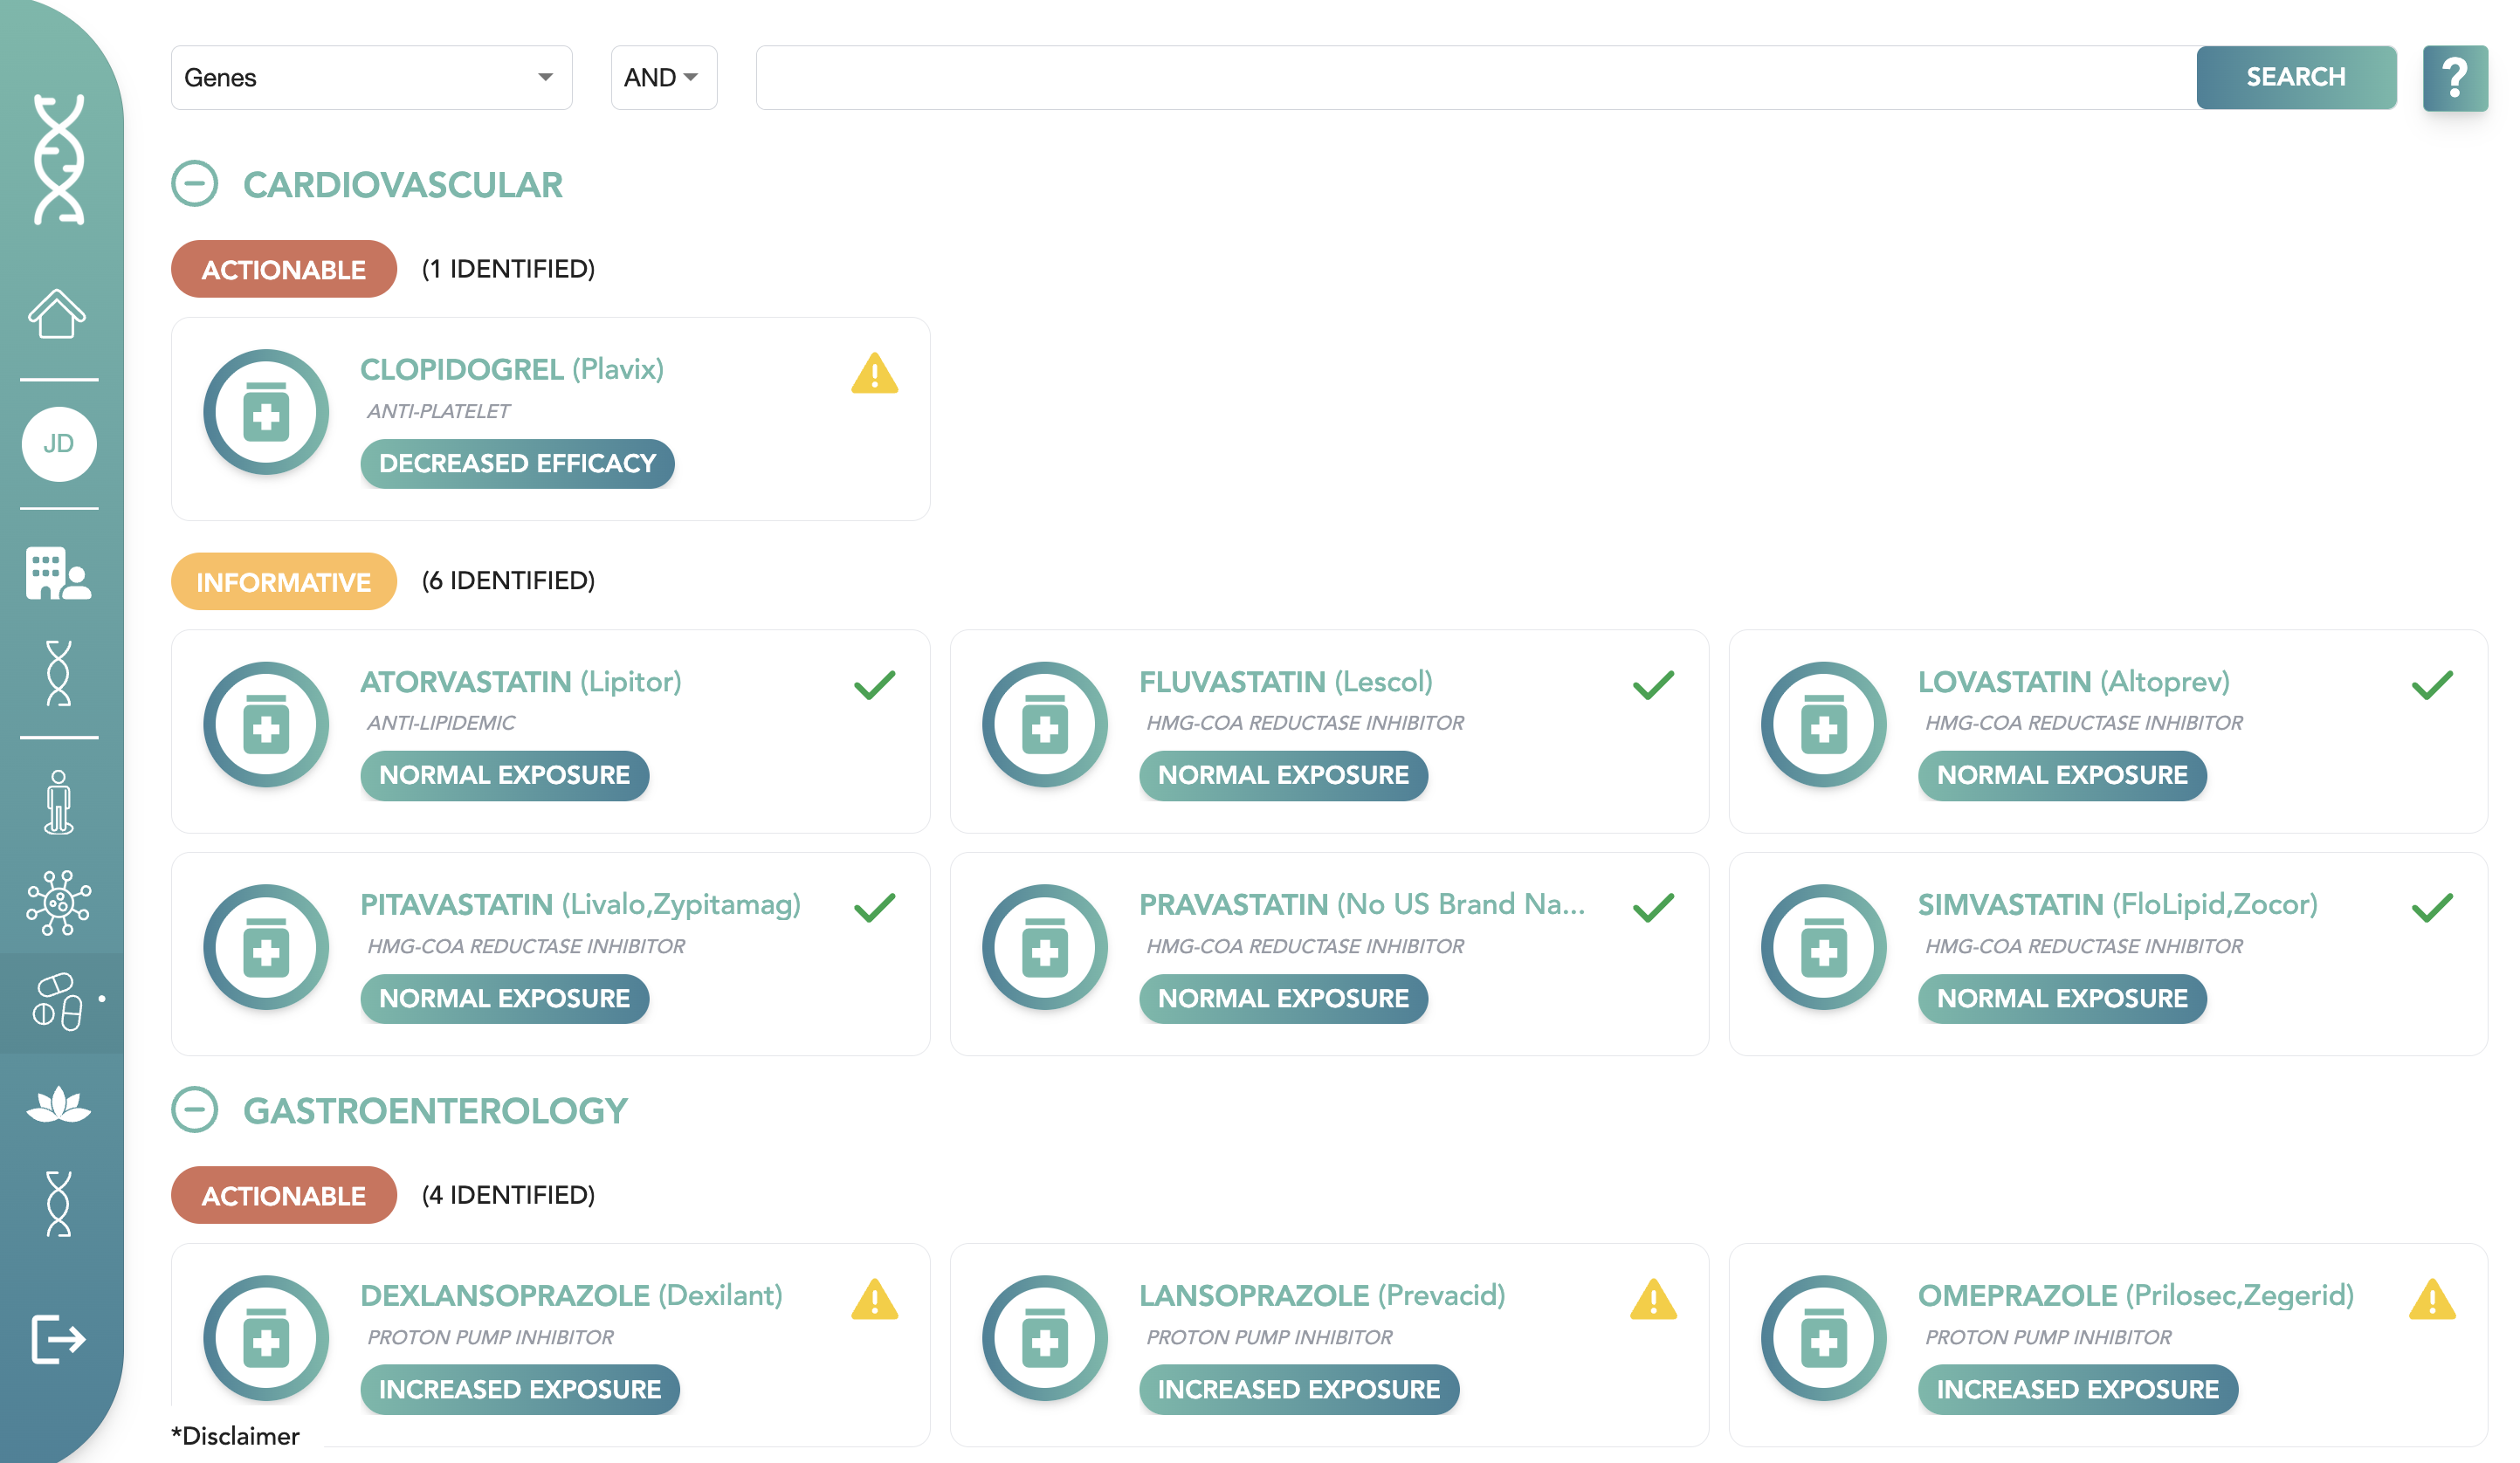
Task: Open the home icon in sidebar
Action: (x=57, y=314)
